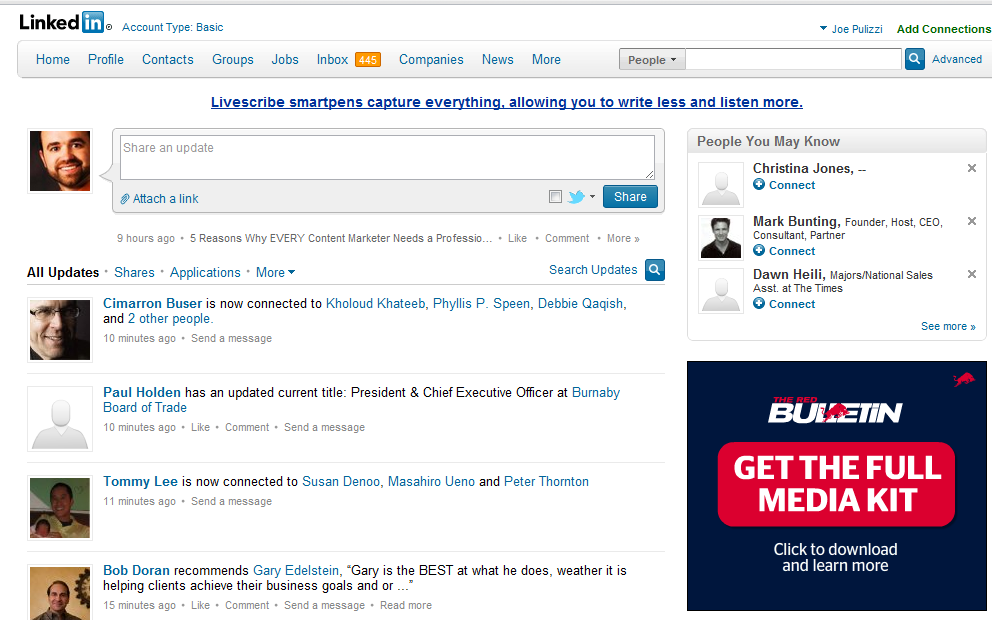Screen dimensions: 992x620
Task: Open Gary Edelstein's profile link
Action: (x=296, y=571)
